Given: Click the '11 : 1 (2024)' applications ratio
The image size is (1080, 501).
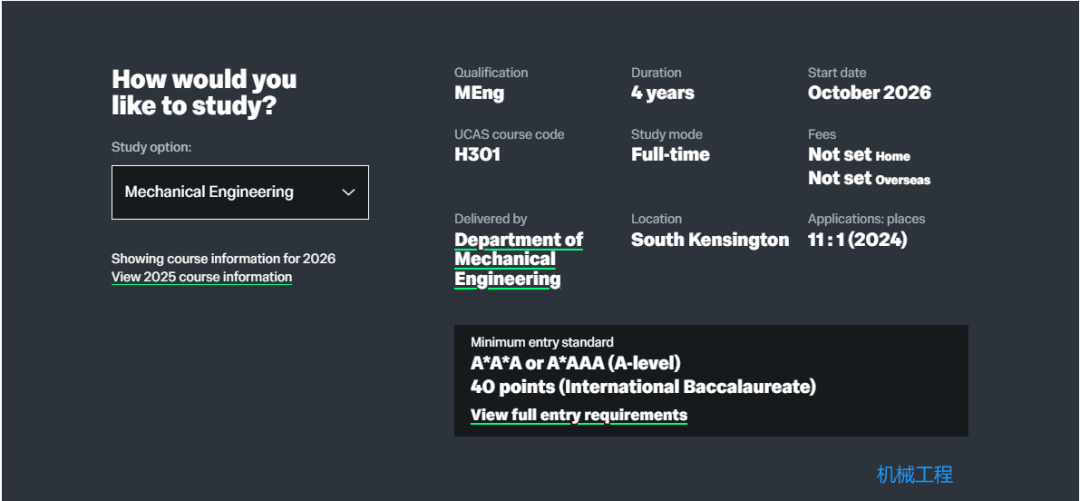Looking at the screenshot, I should coord(858,240).
